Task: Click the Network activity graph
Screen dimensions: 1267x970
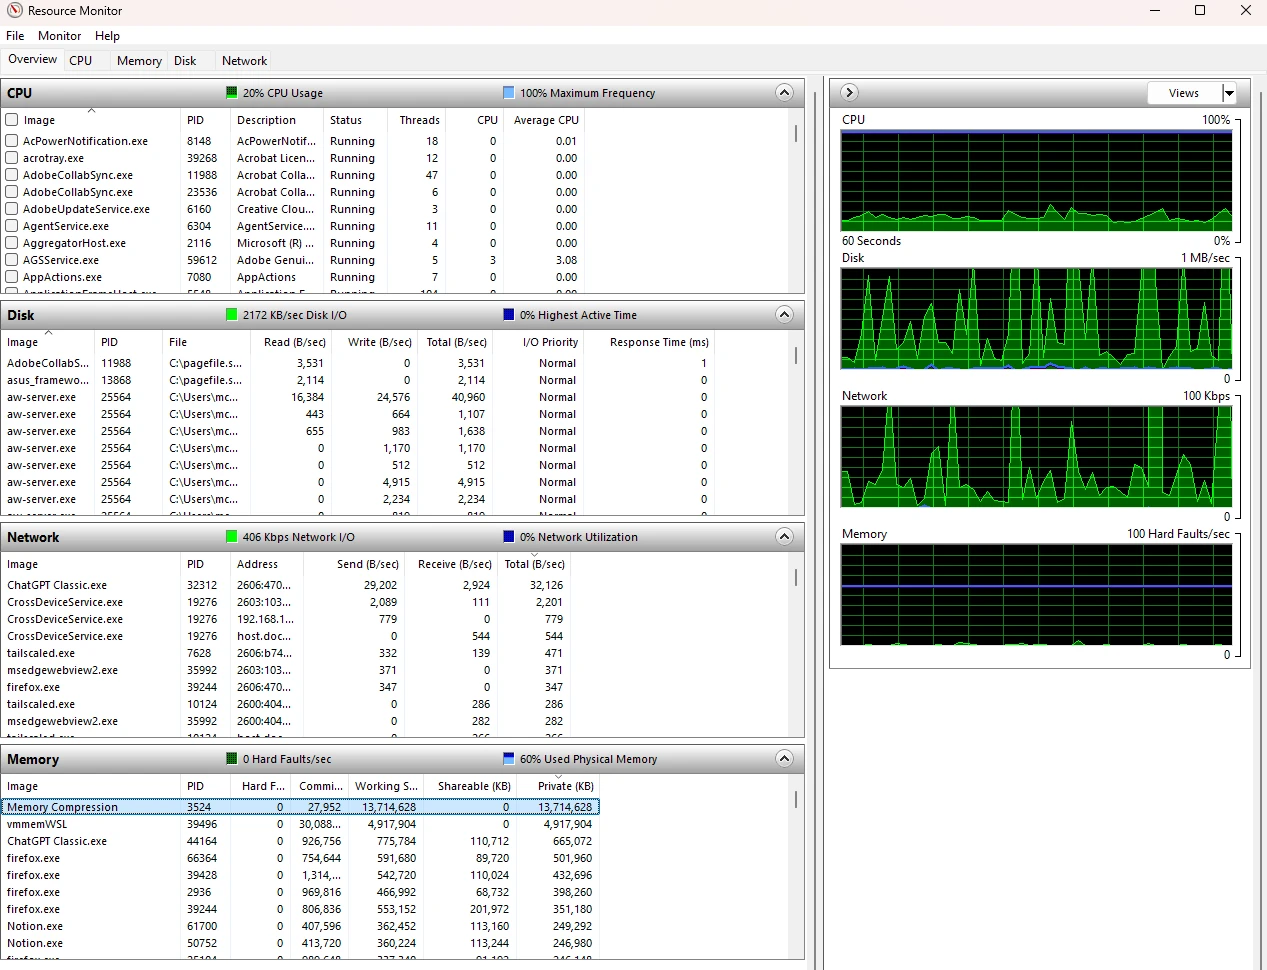Action: 1036,457
